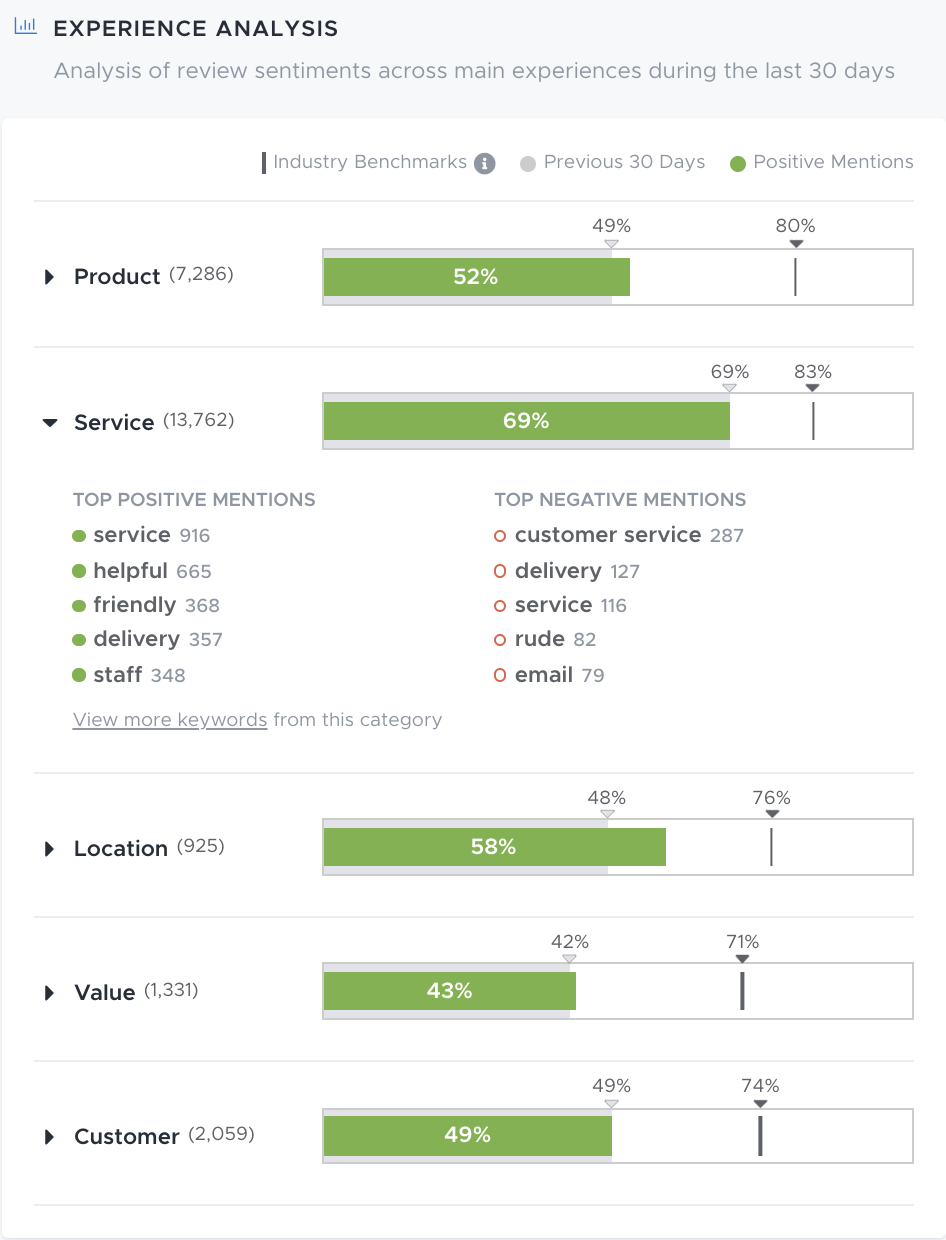Expand the Value category row
Image resolution: width=946 pixels, height=1240 pixels.
pyautogui.click(x=49, y=993)
